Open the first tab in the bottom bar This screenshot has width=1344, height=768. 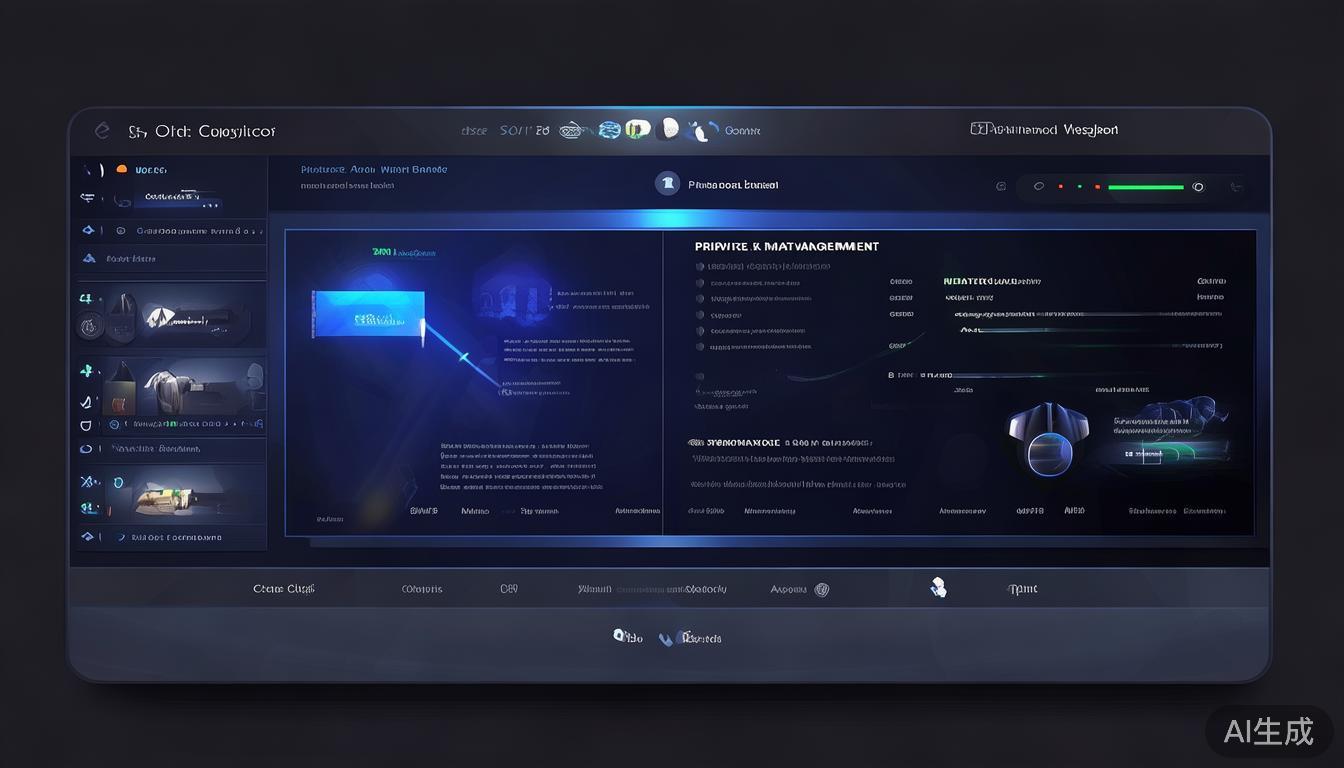point(283,589)
